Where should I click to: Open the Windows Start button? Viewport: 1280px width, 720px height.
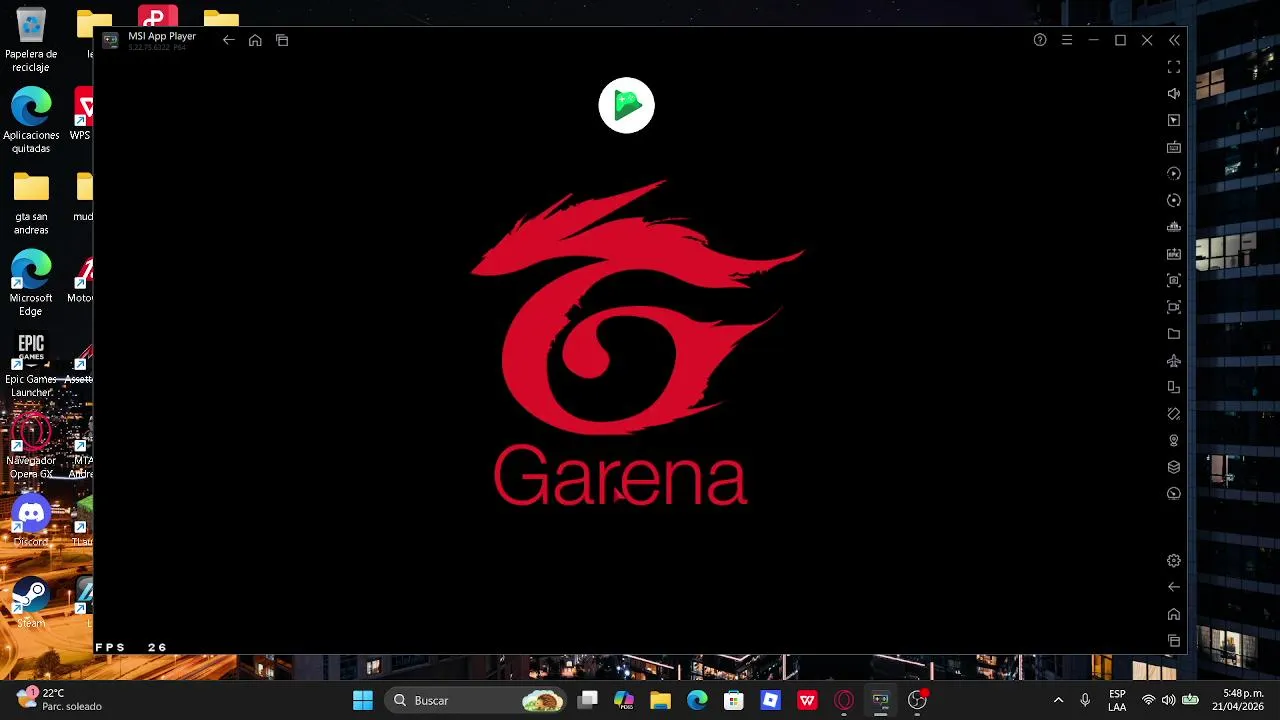point(363,700)
